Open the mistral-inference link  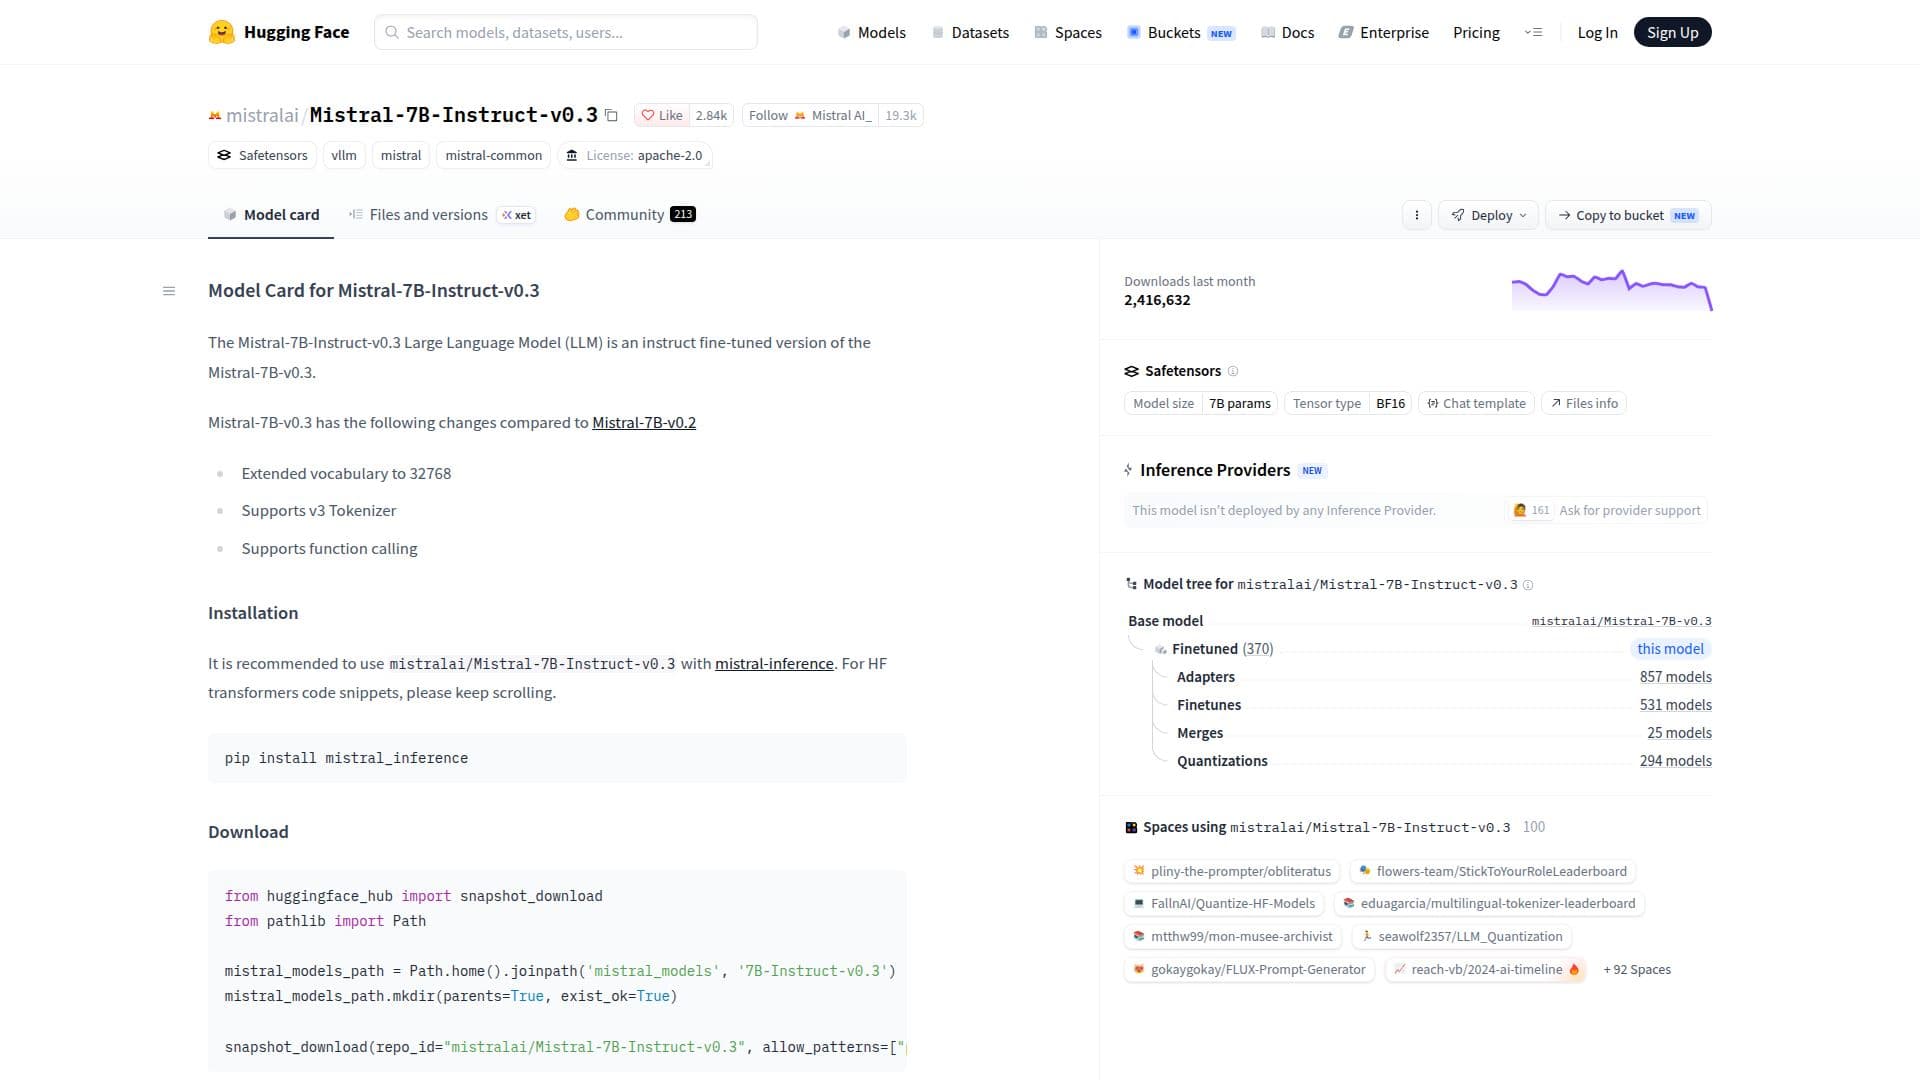774,663
